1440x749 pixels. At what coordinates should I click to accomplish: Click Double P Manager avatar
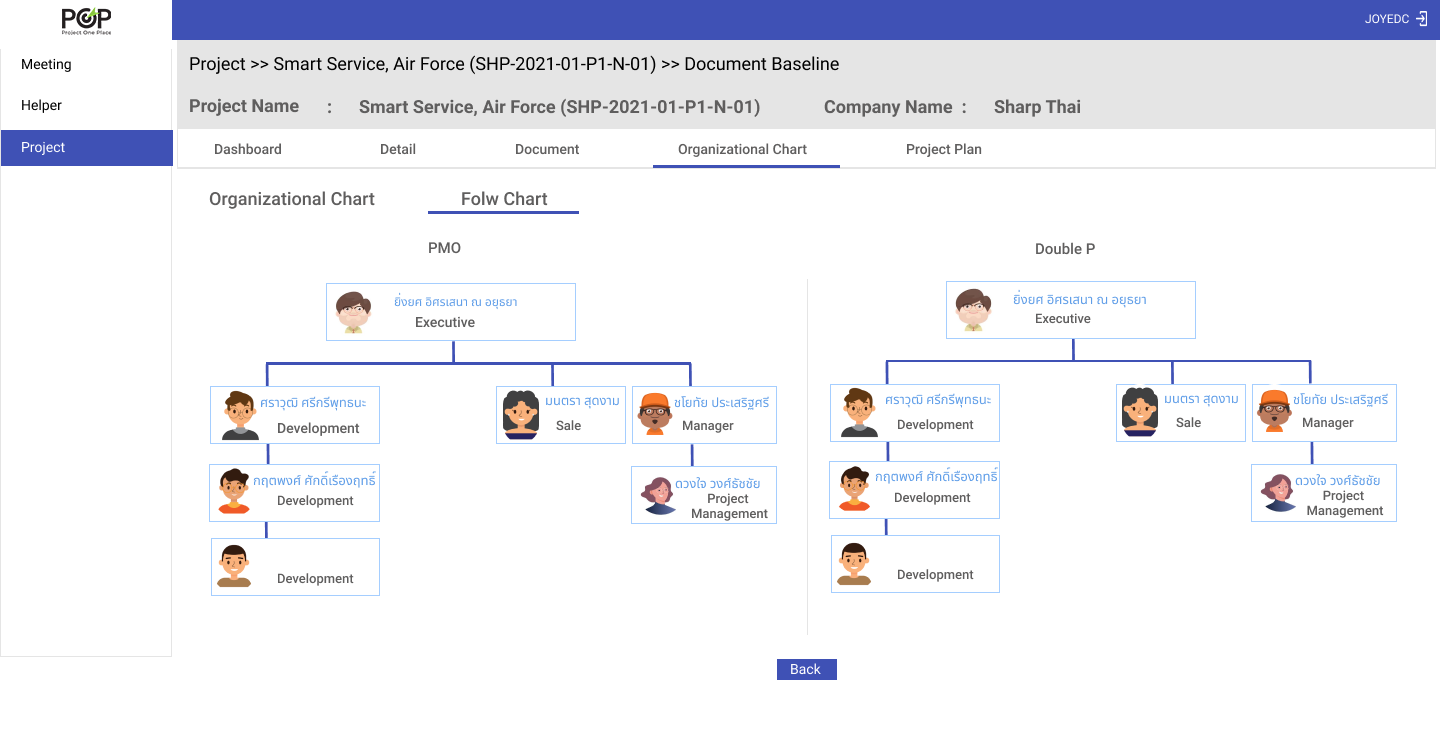[1274, 411]
